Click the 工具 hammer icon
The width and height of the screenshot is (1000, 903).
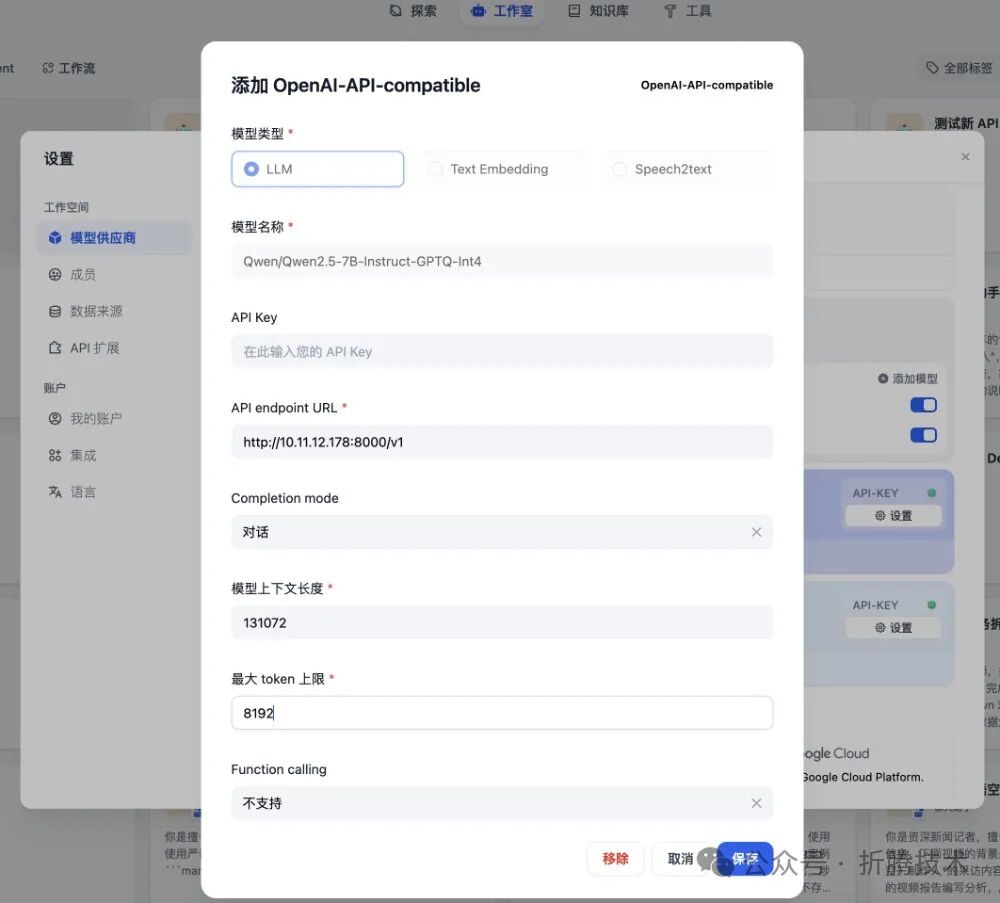[x=670, y=11]
